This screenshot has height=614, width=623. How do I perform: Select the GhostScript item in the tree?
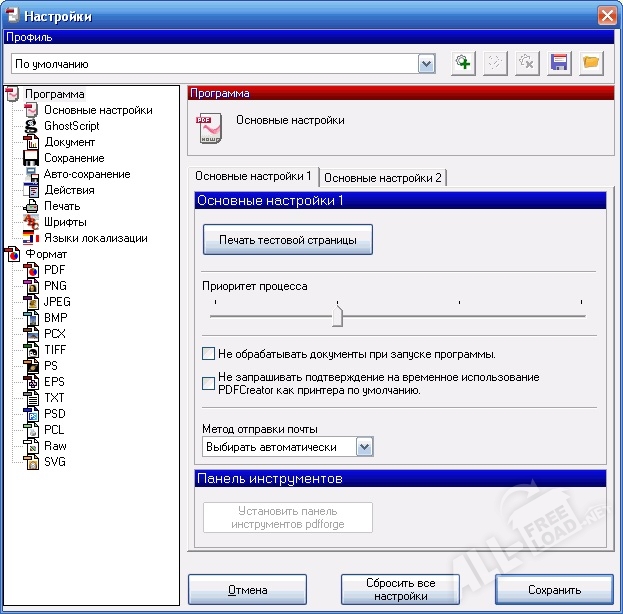pyautogui.click(x=71, y=126)
